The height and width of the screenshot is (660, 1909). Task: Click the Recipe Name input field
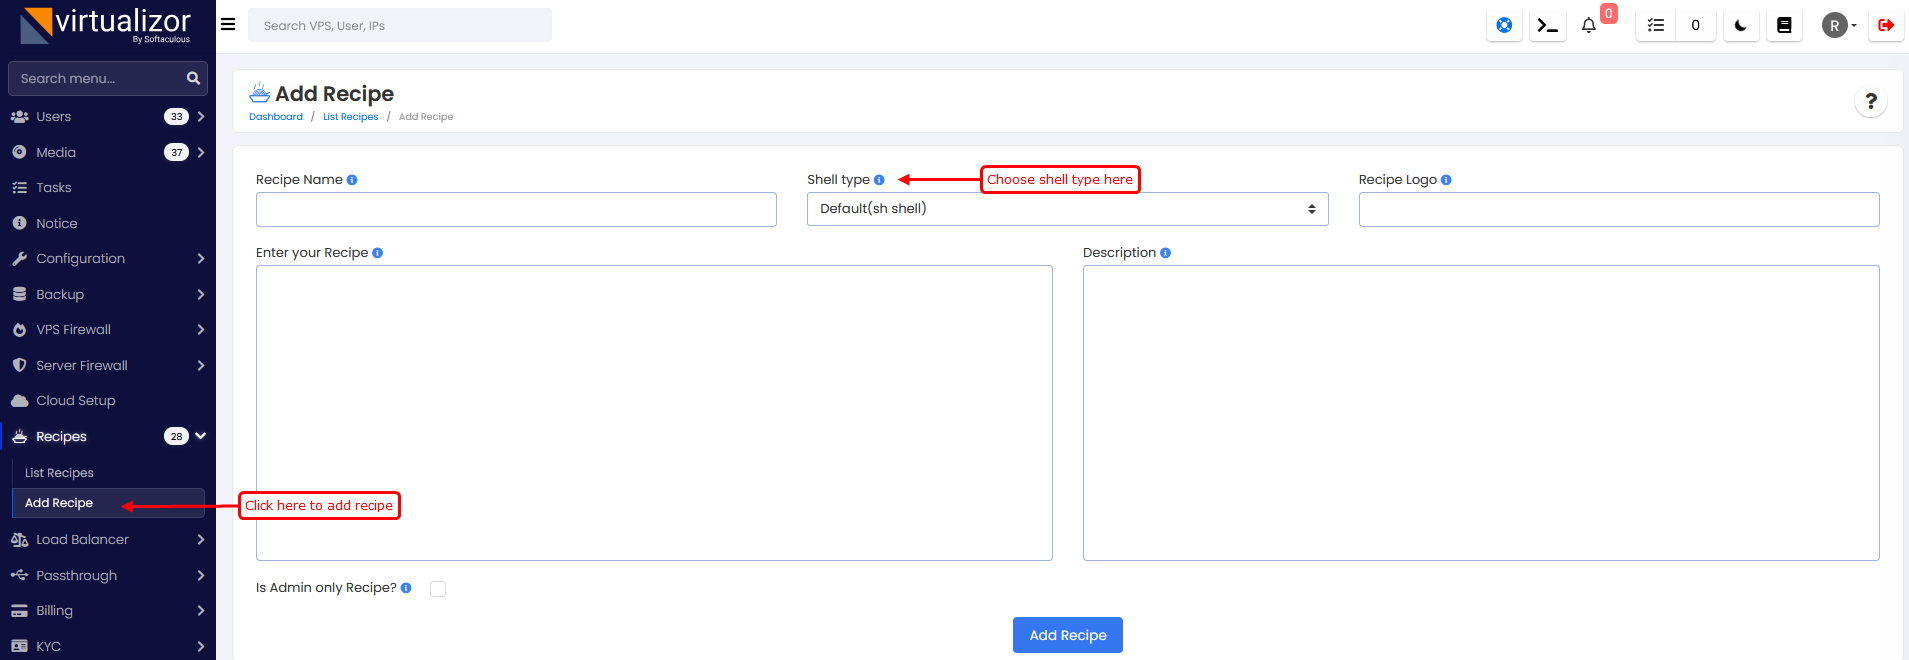coord(516,210)
